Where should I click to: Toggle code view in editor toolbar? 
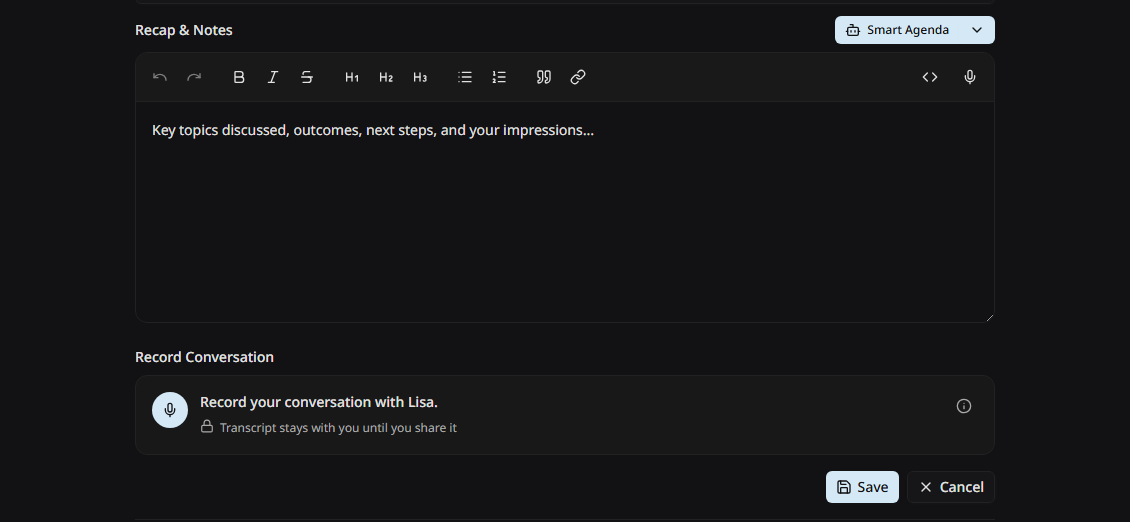(930, 77)
